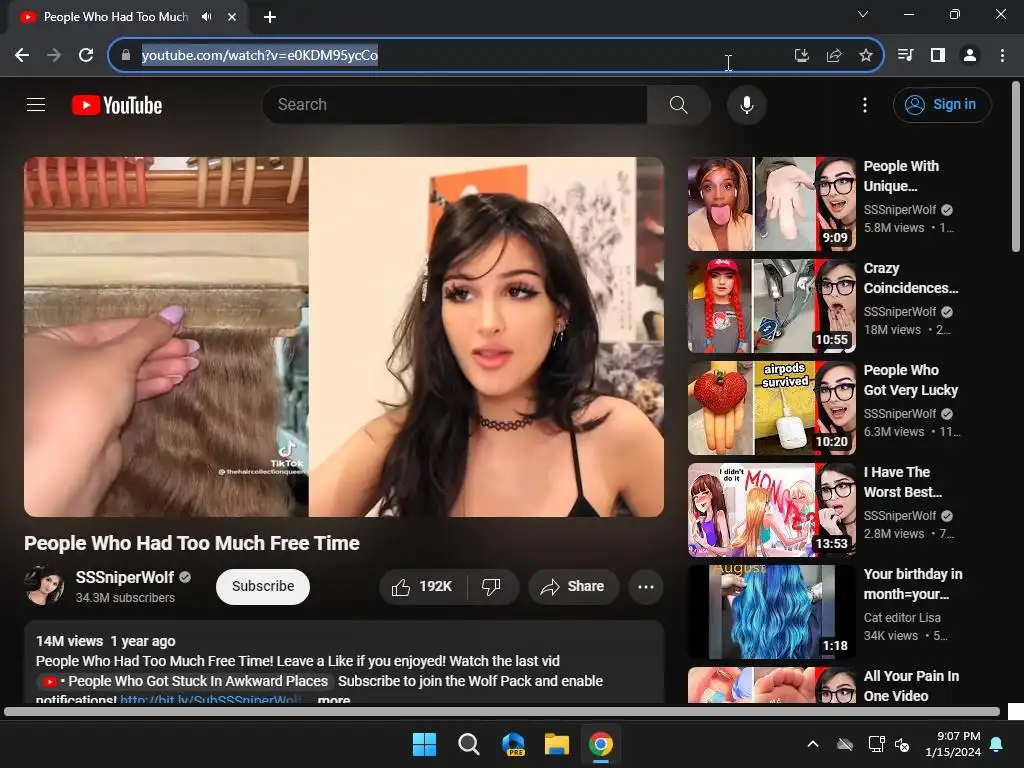Toggle Chrome side panel
The width and height of the screenshot is (1024, 768).
tap(938, 55)
